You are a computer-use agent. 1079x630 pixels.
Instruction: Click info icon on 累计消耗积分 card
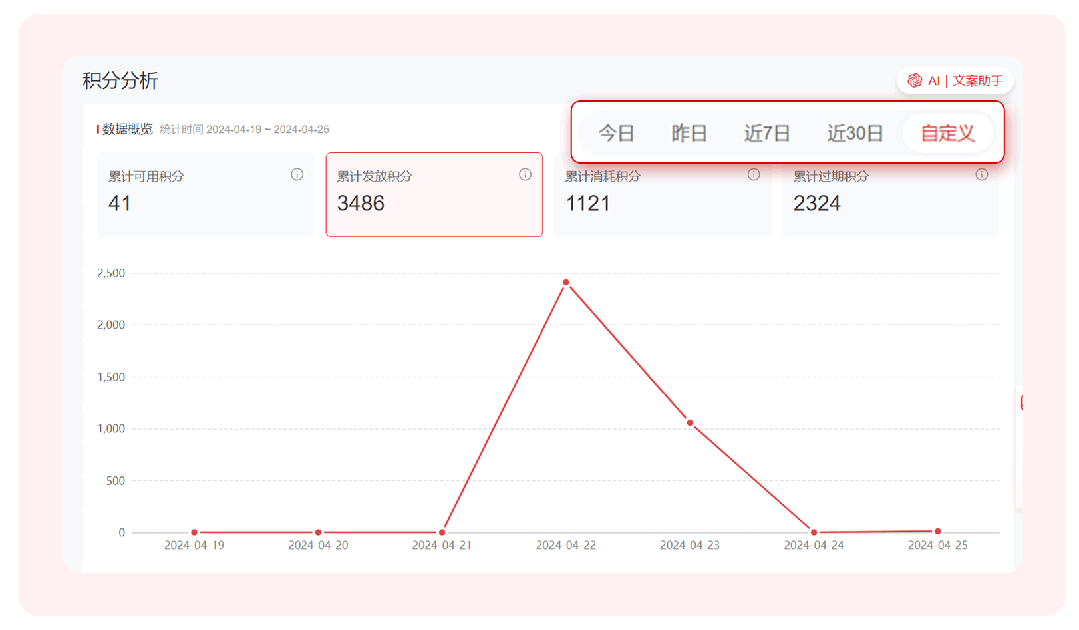(x=753, y=175)
